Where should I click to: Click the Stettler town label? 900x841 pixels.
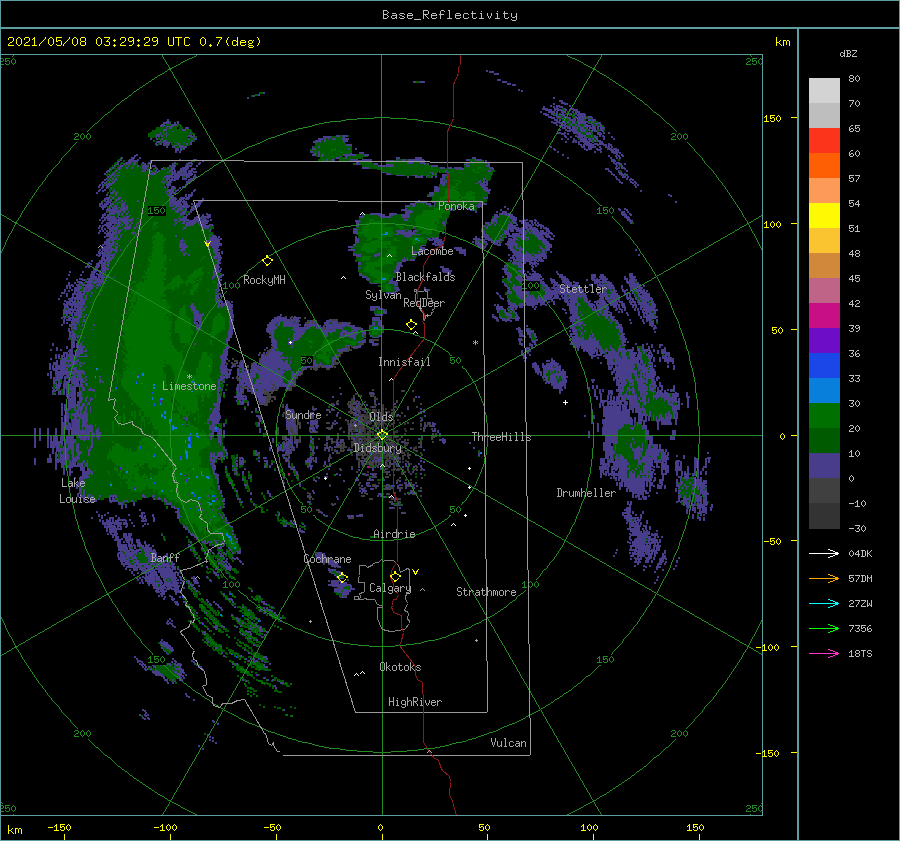point(583,289)
